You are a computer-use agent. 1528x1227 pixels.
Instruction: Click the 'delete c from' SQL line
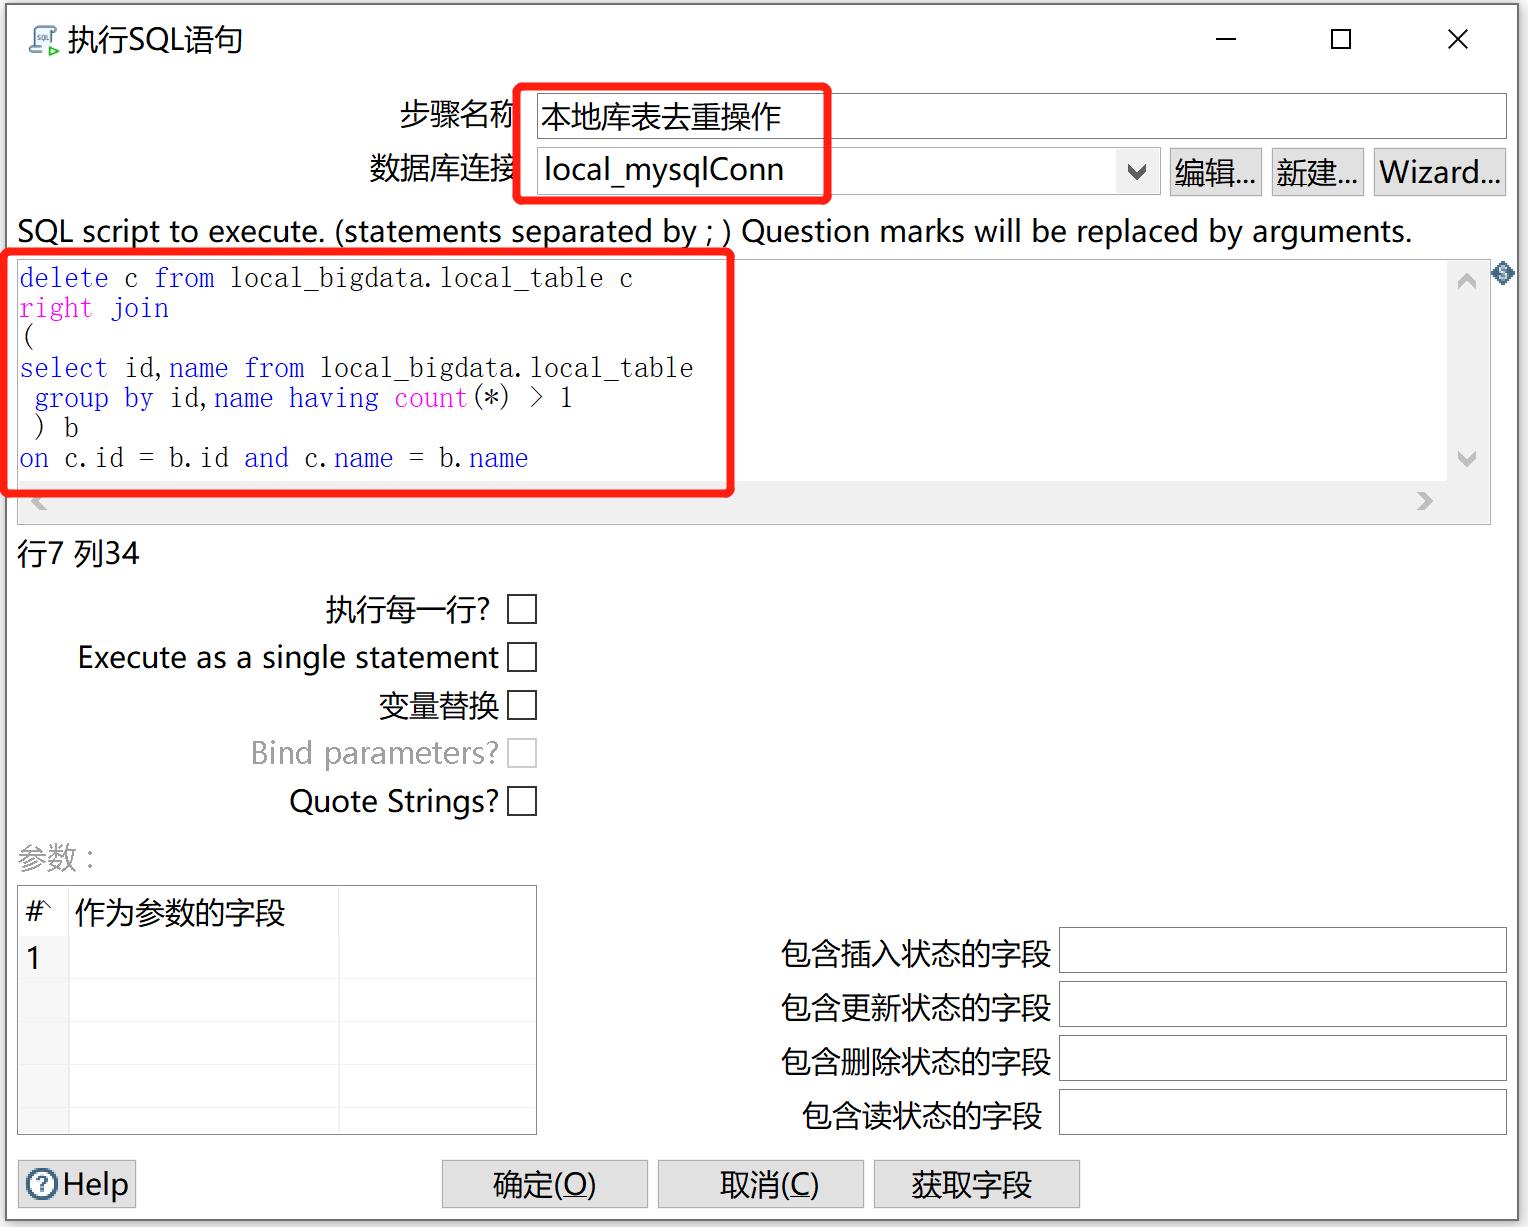[x=326, y=278]
